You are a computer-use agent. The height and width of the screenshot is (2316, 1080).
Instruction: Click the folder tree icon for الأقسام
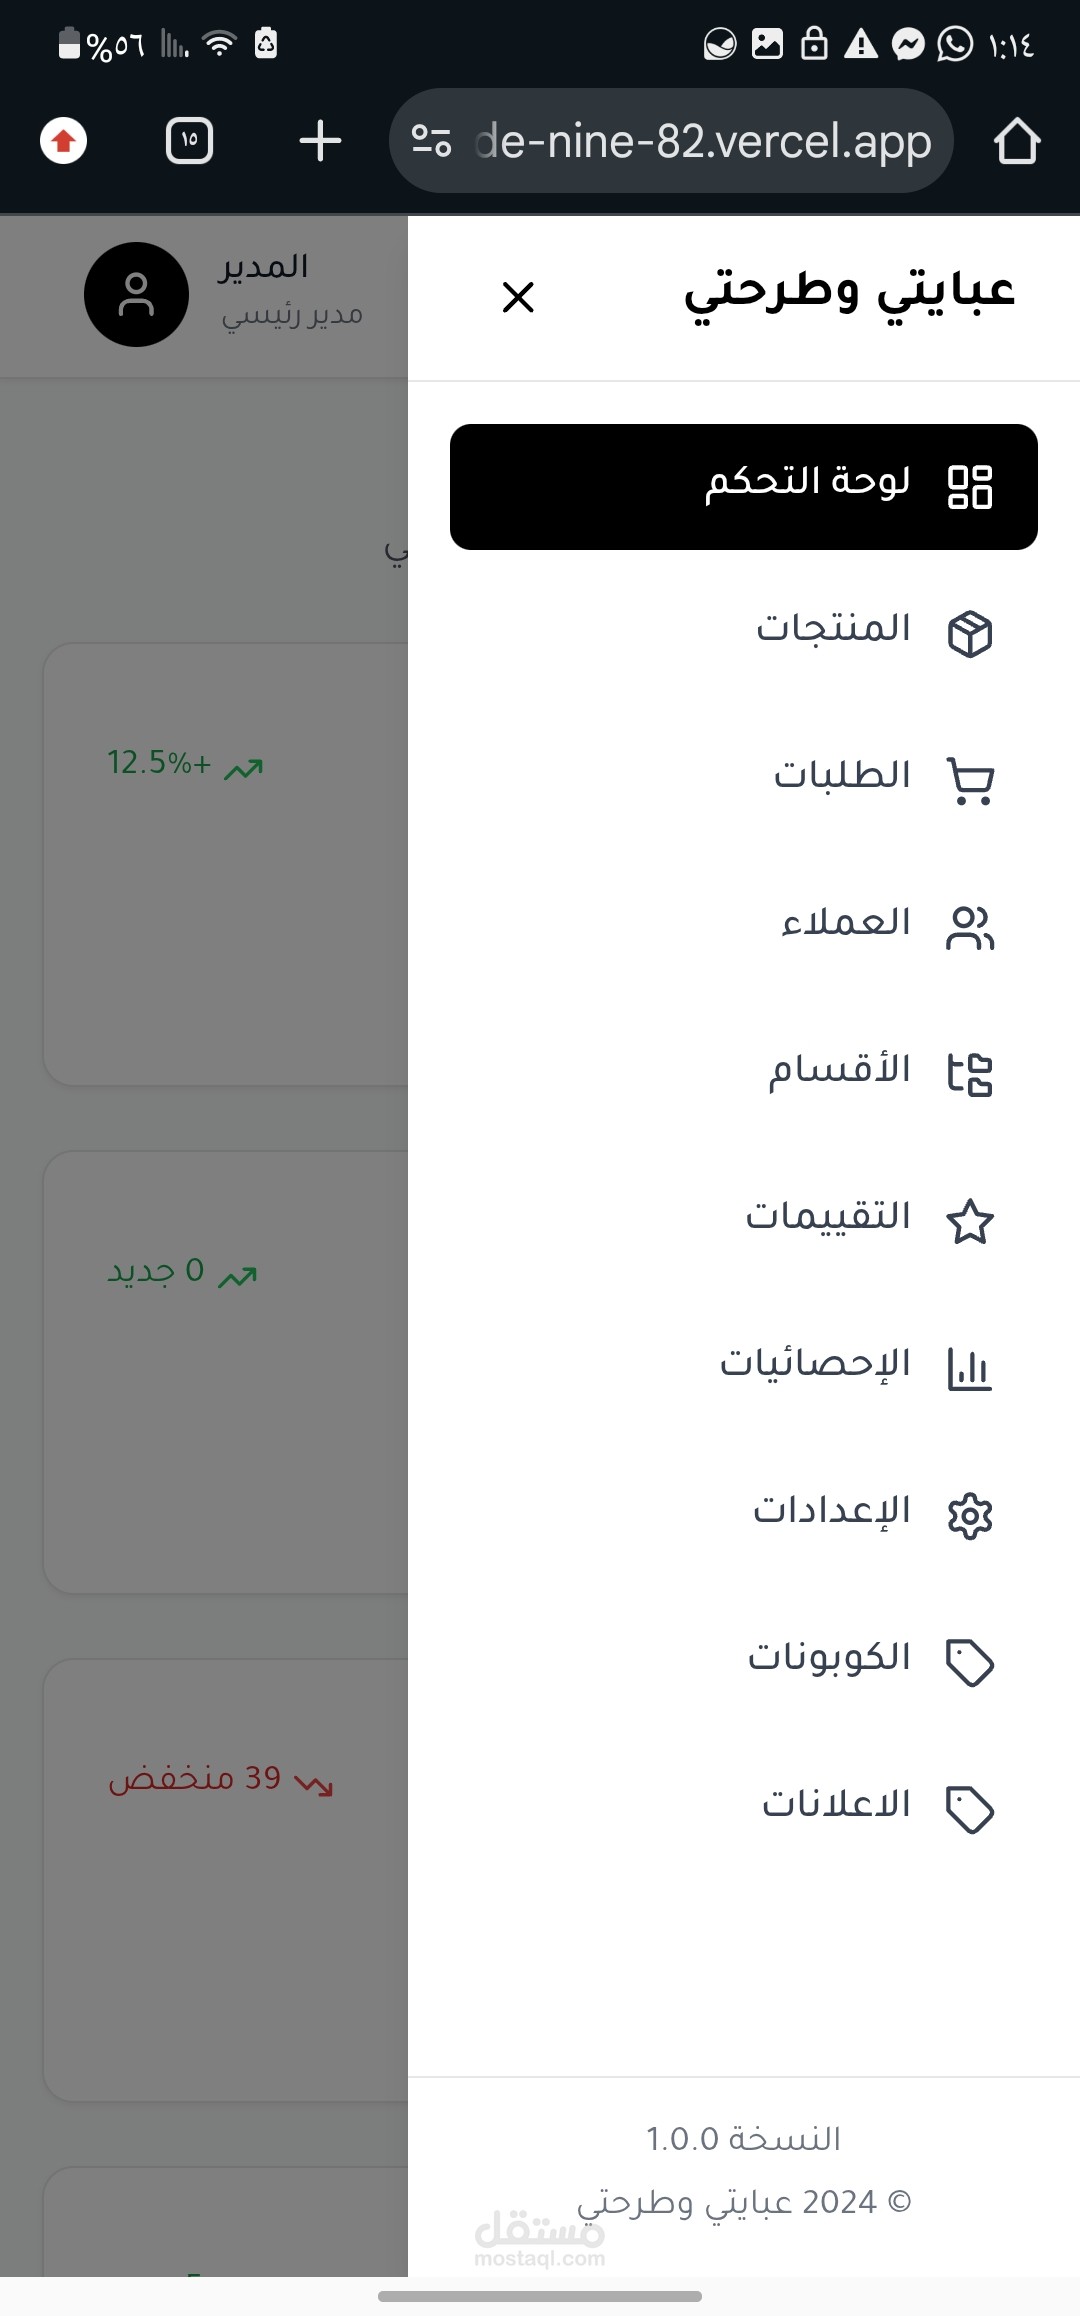[969, 1074]
